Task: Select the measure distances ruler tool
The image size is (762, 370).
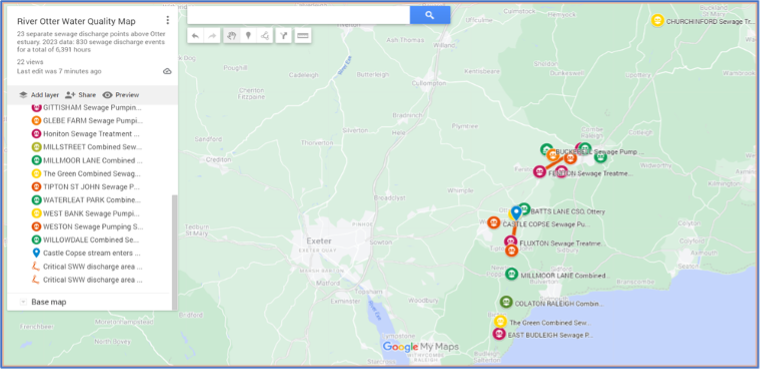Action: (303, 35)
